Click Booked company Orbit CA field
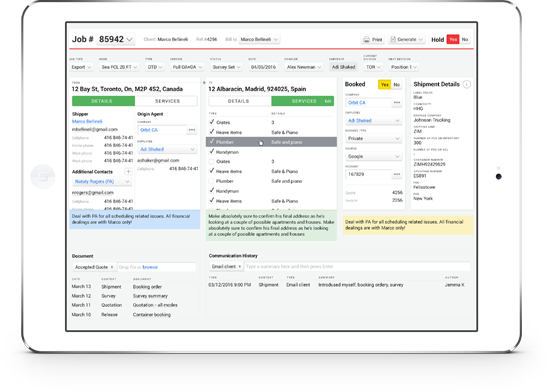This screenshot has height=391, width=547. click(x=368, y=103)
